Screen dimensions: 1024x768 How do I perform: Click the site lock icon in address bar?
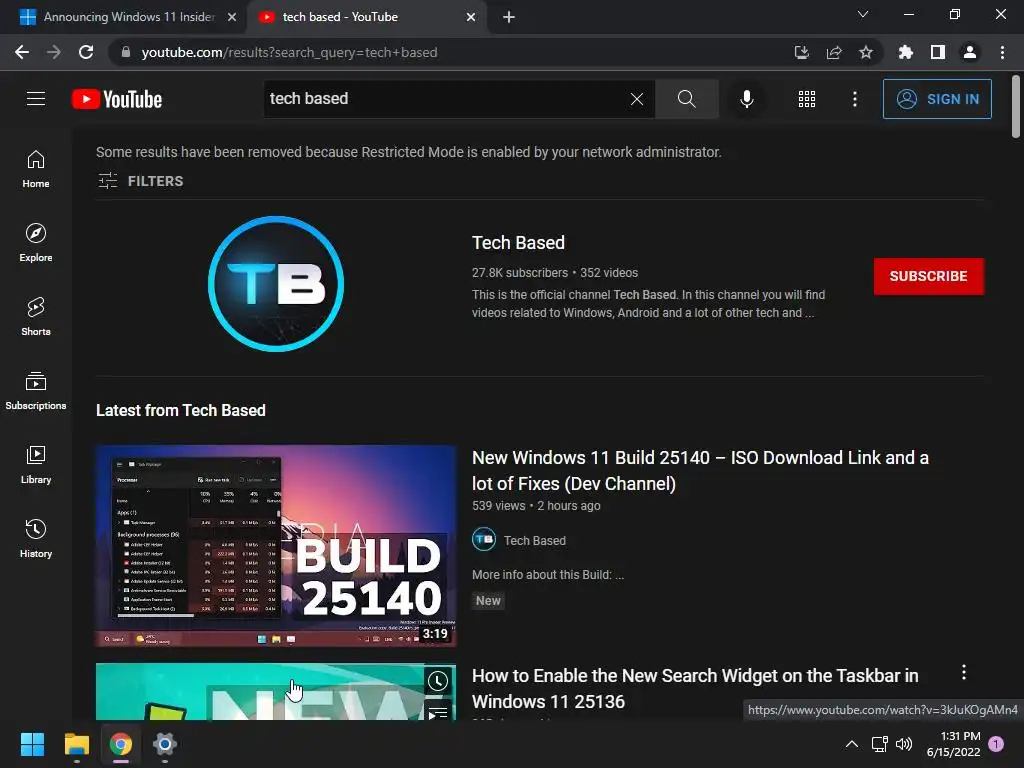coord(125,52)
